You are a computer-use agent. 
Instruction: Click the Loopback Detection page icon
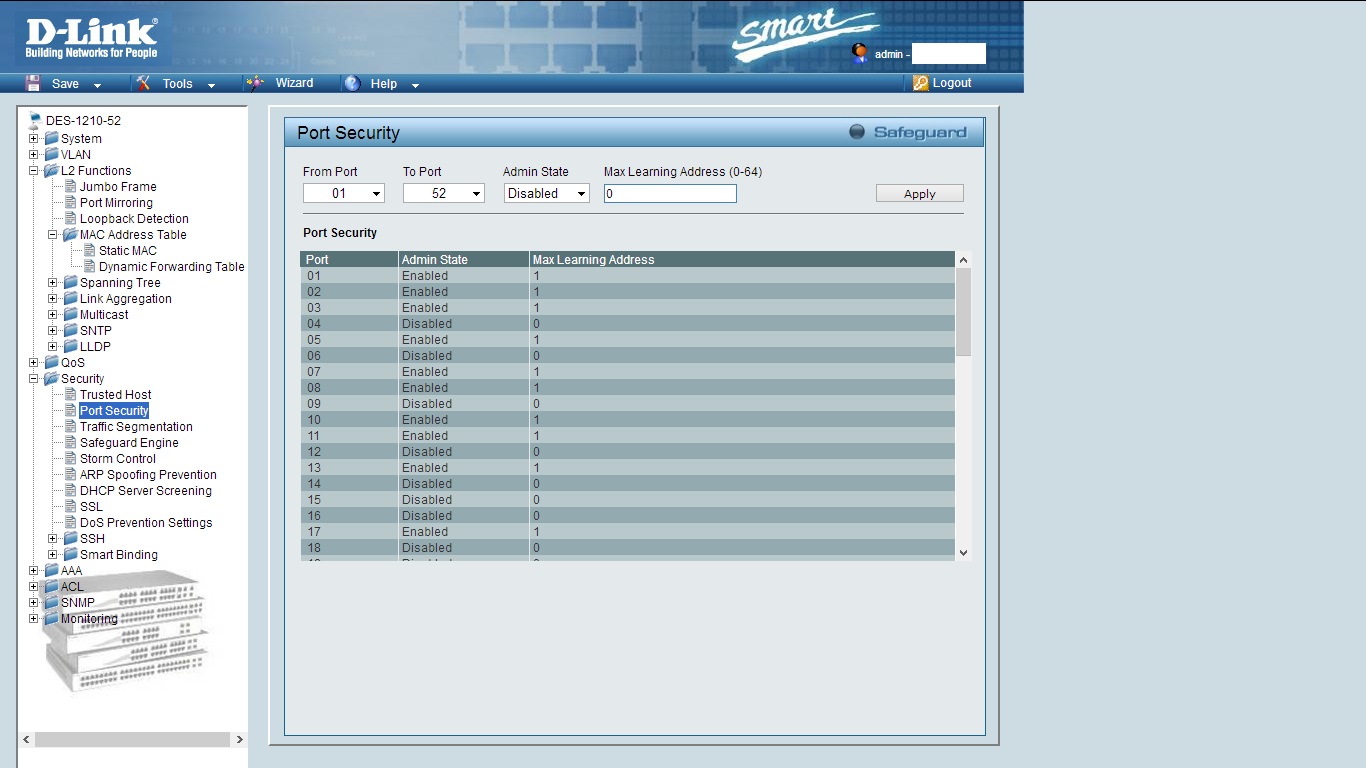click(x=70, y=218)
